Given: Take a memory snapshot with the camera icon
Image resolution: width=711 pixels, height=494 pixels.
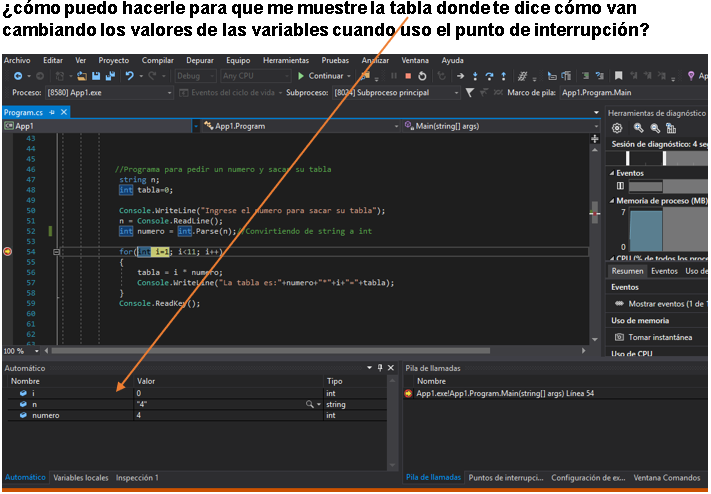Looking at the screenshot, I should click(x=619, y=337).
